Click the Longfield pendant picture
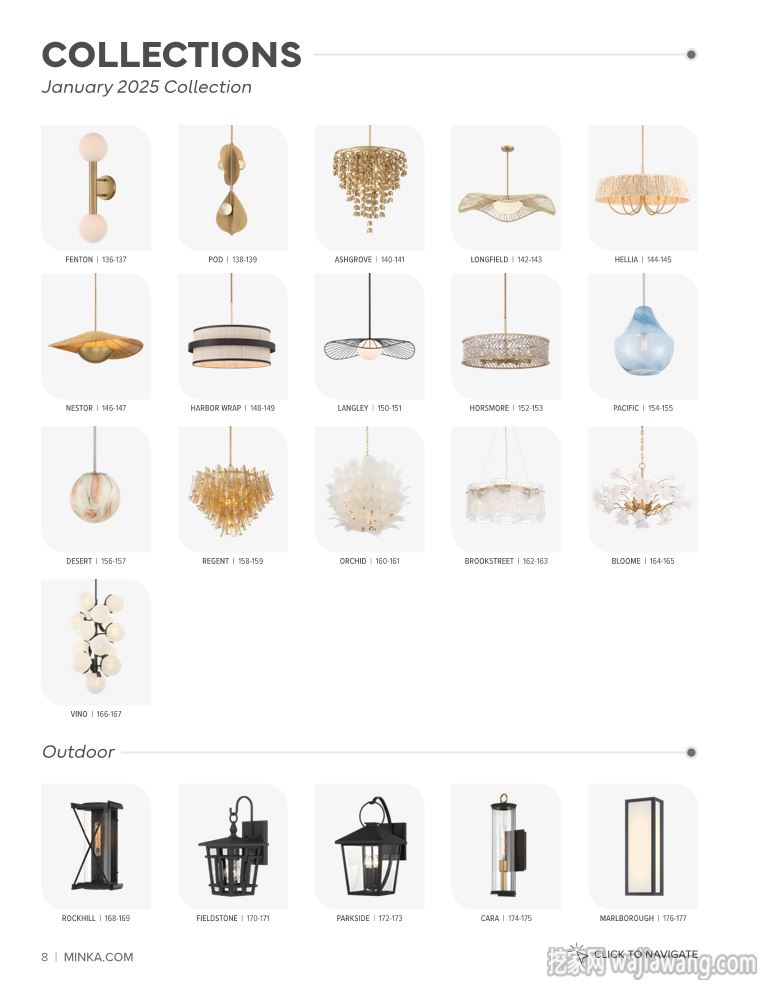Viewport: 765px width, 990px height. click(x=506, y=188)
